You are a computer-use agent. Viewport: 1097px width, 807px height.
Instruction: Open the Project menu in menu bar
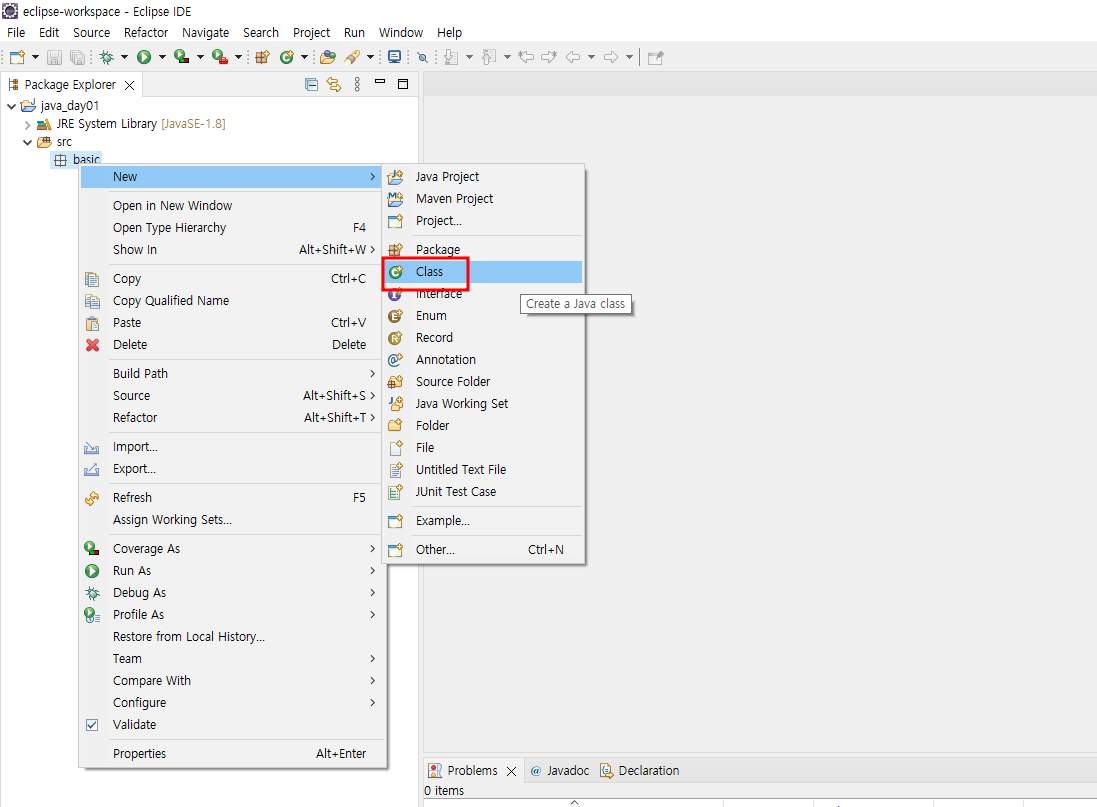click(311, 32)
